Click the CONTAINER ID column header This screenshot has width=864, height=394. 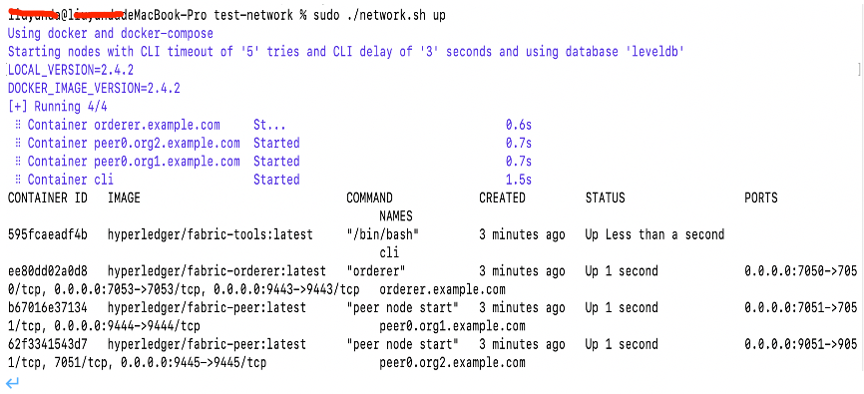[x=47, y=198]
